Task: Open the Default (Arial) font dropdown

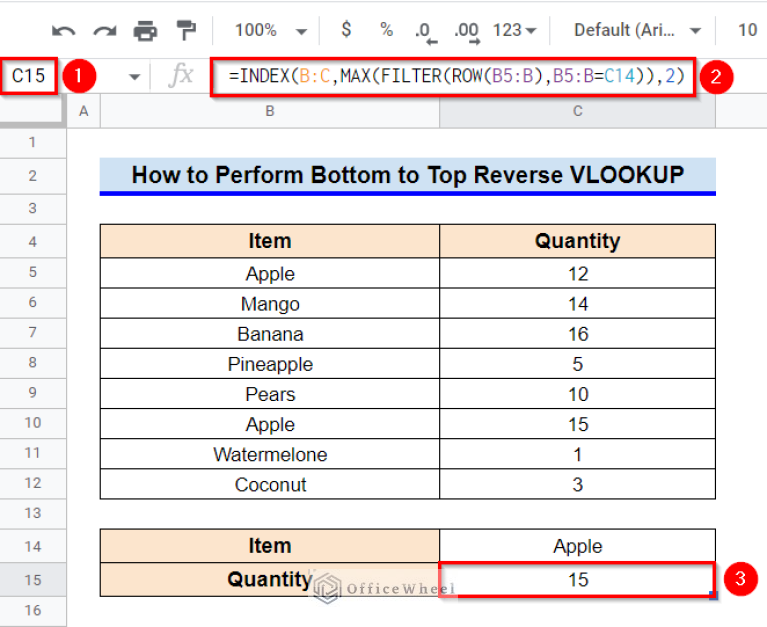Action: tap(637, 30)
